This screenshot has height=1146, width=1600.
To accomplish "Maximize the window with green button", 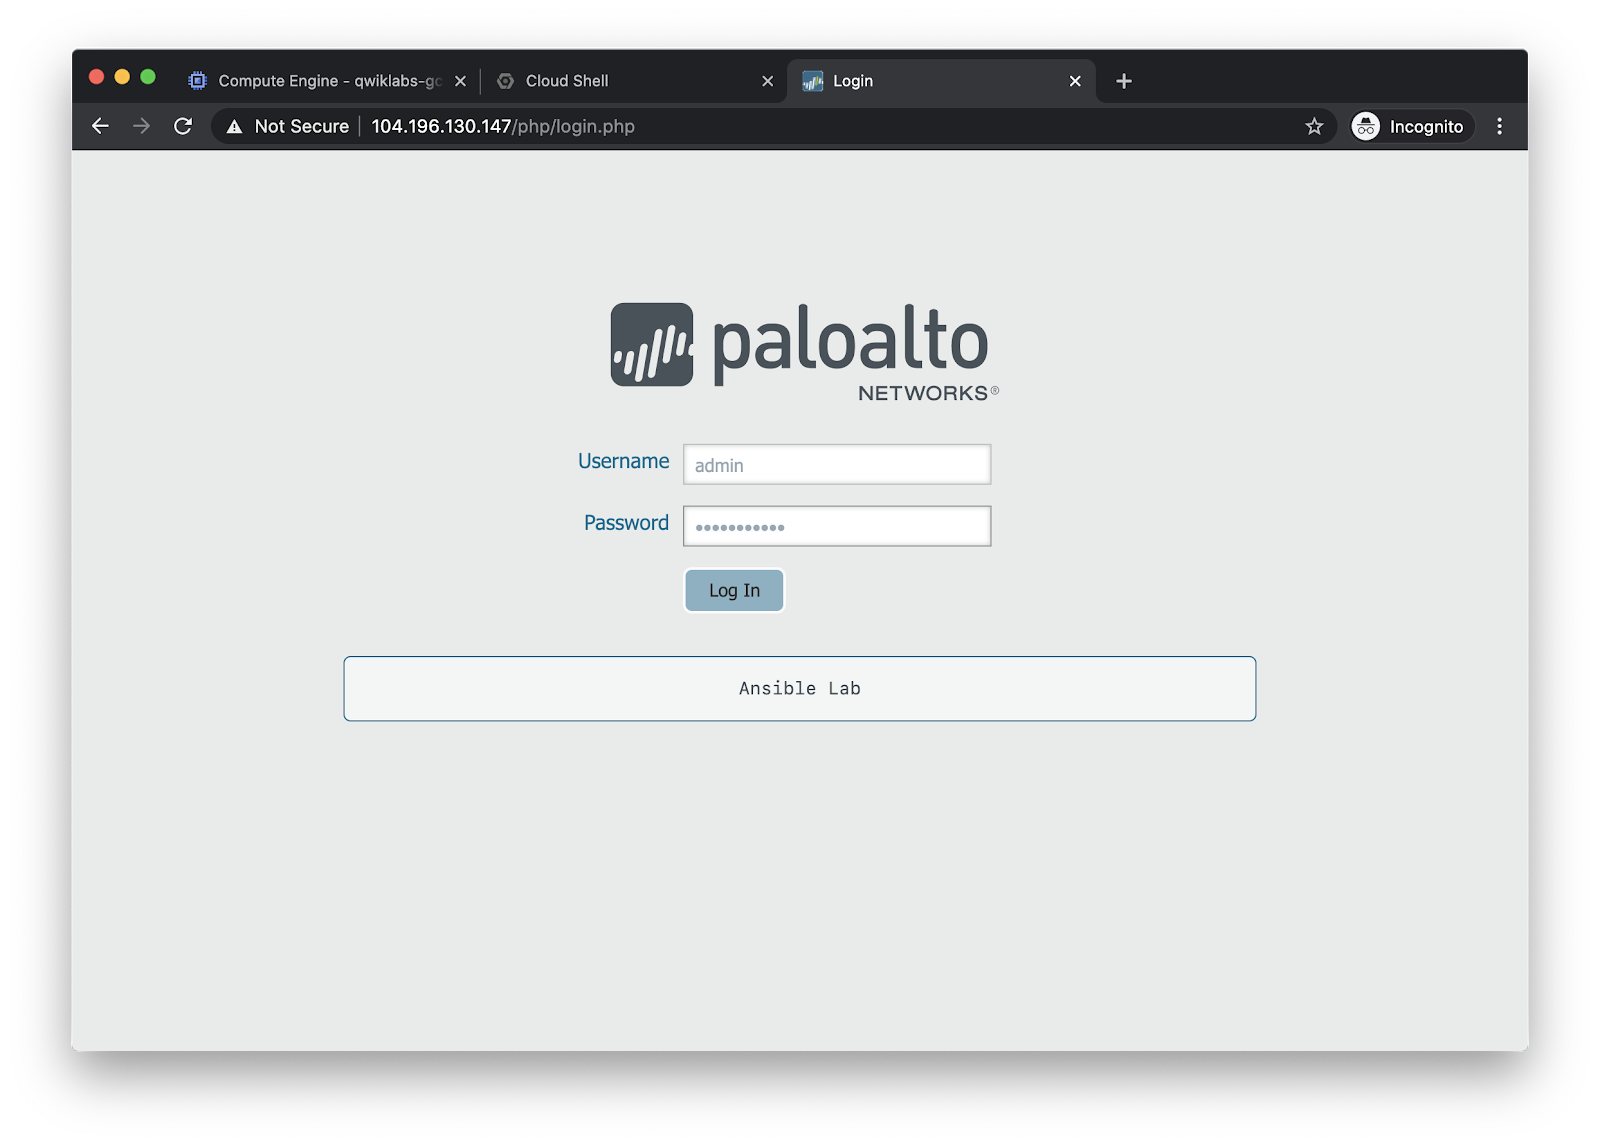I will tap(148, 77).
